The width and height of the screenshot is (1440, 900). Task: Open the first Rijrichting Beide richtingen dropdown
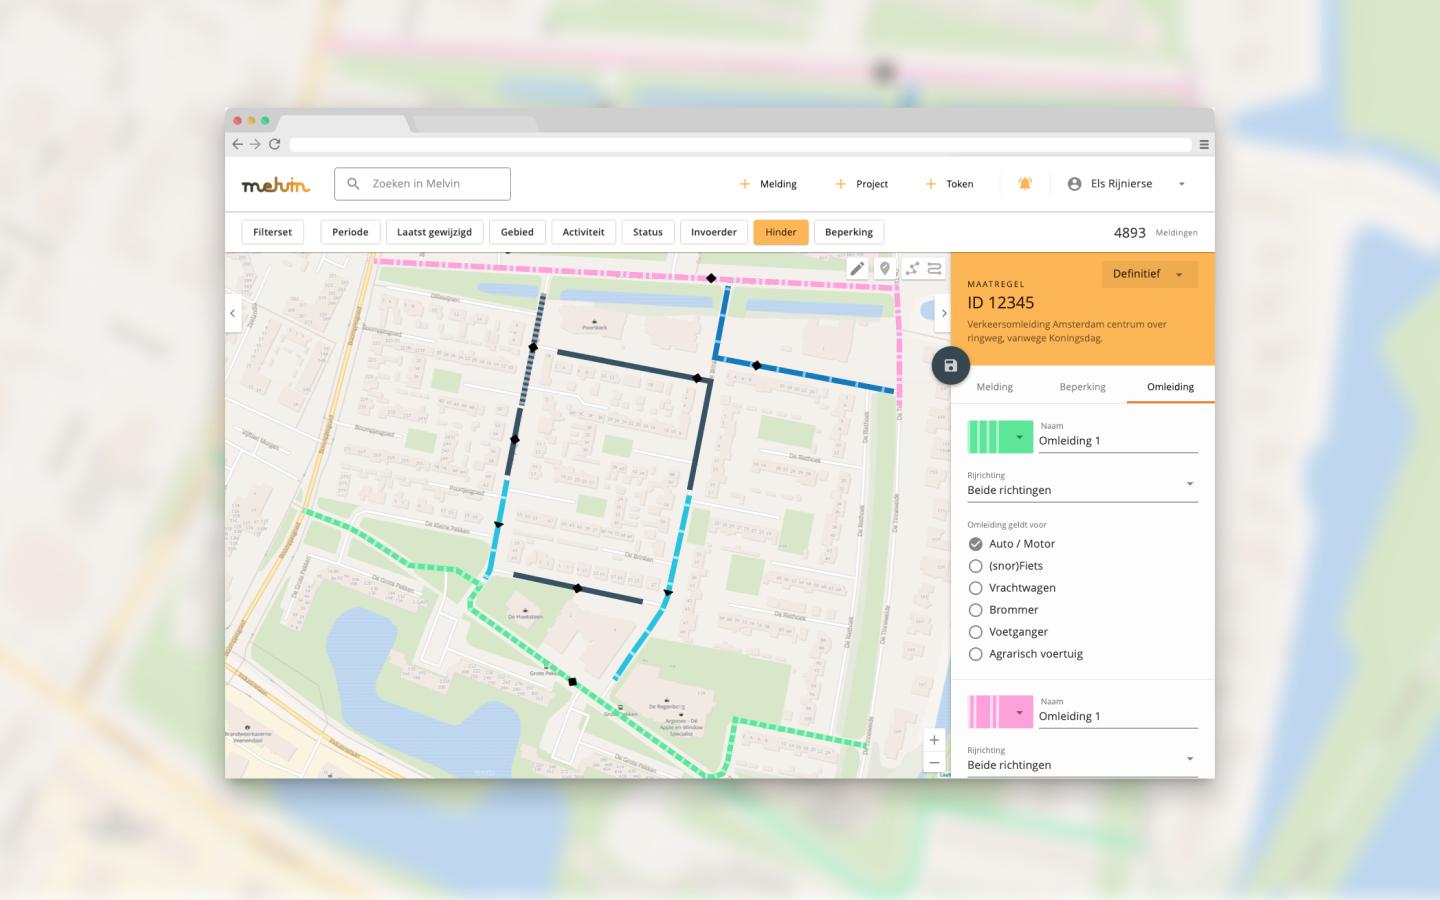1082,490
